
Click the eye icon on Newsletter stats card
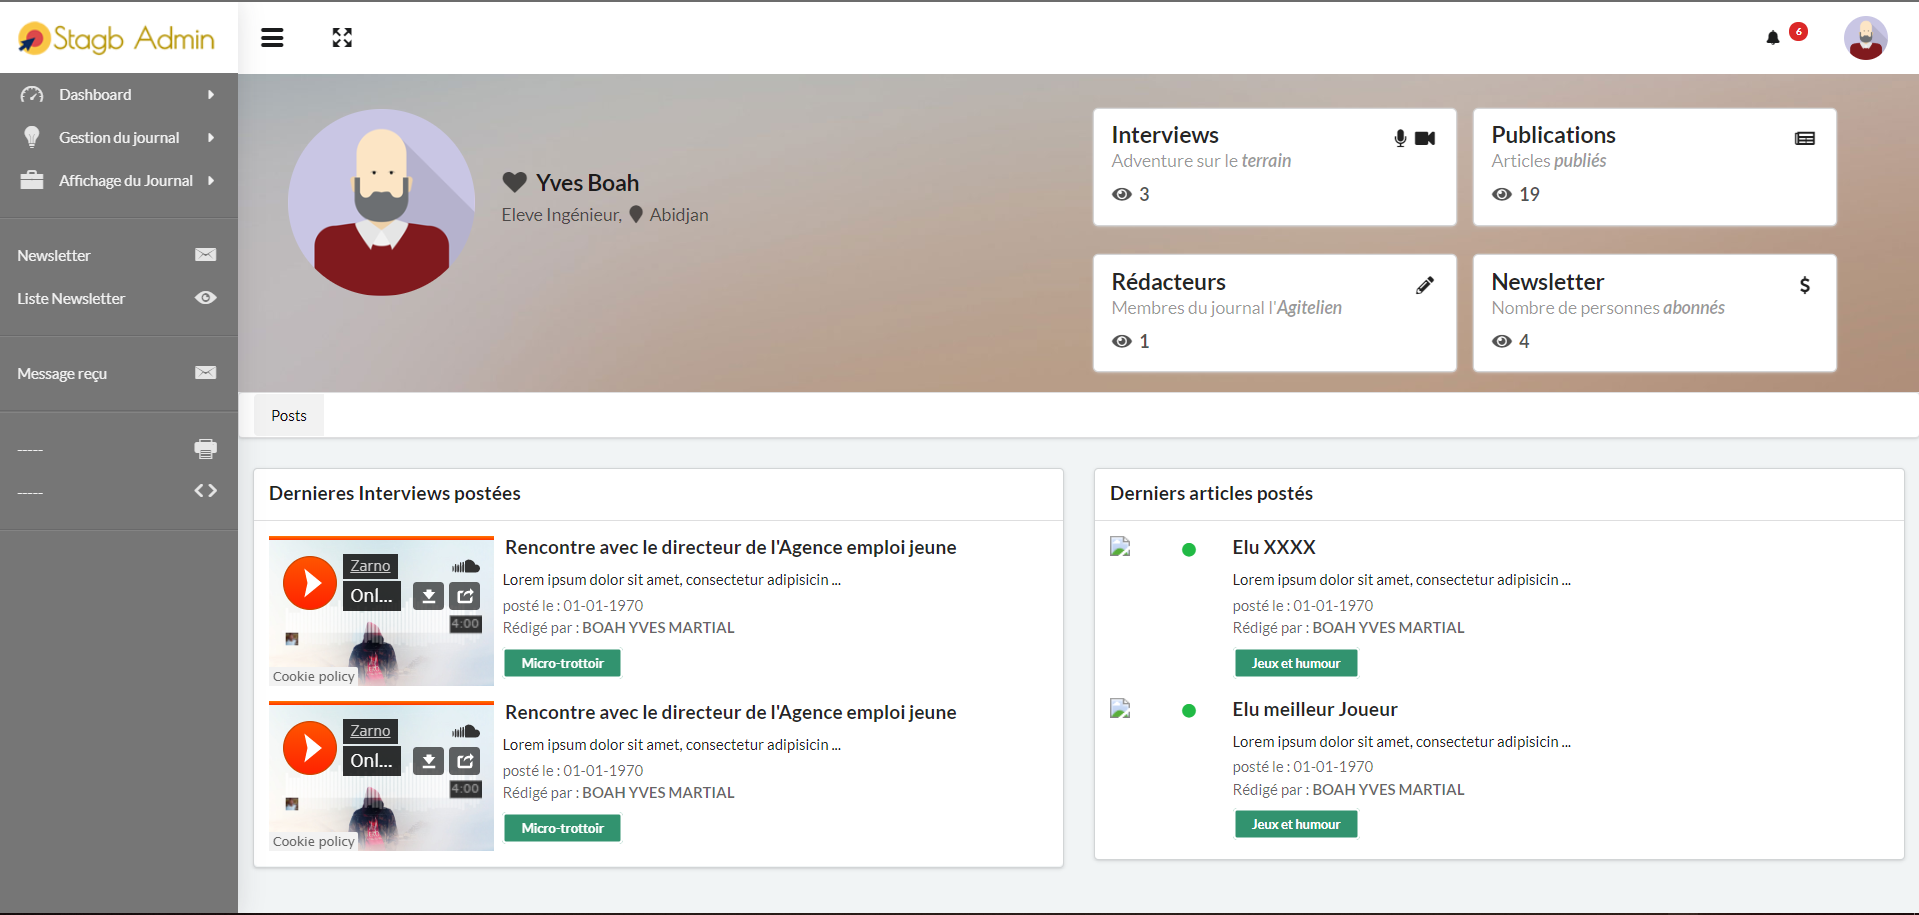(x=1502, y=341)
